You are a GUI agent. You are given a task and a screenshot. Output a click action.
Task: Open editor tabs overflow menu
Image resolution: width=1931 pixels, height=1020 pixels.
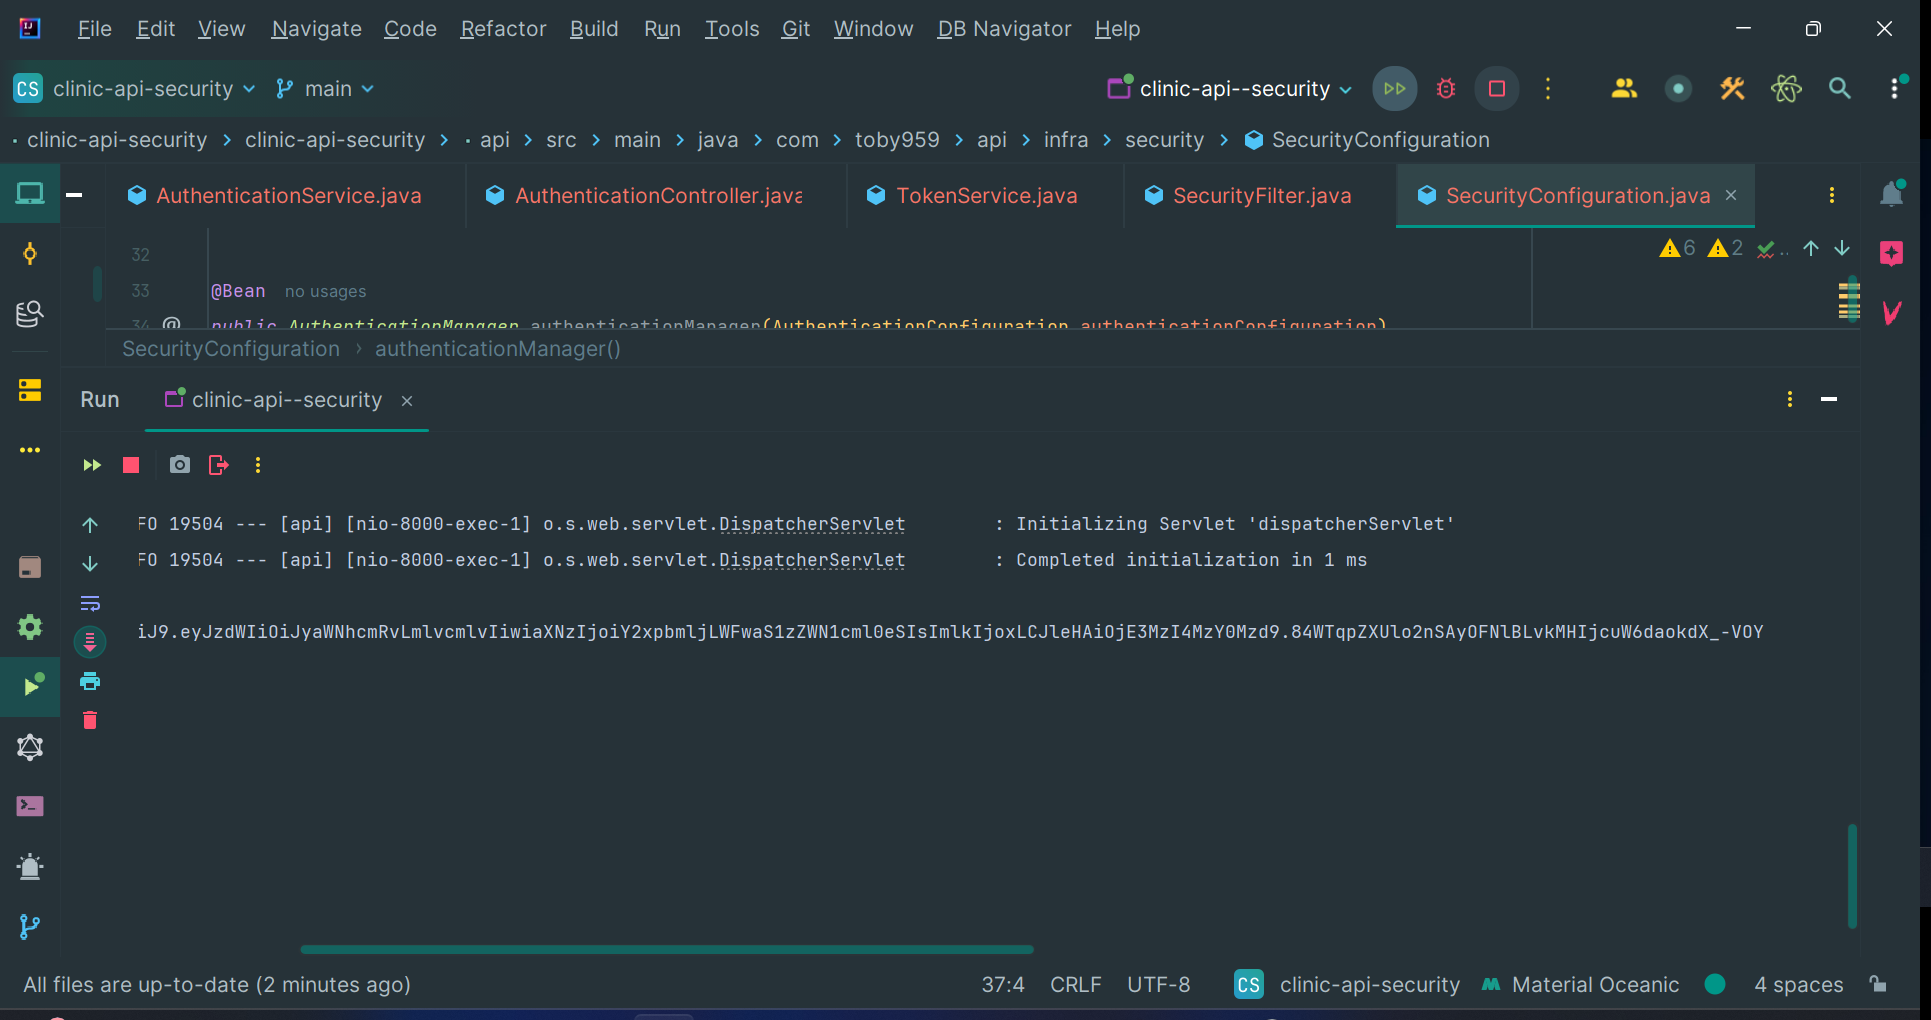click(1832, 195)
